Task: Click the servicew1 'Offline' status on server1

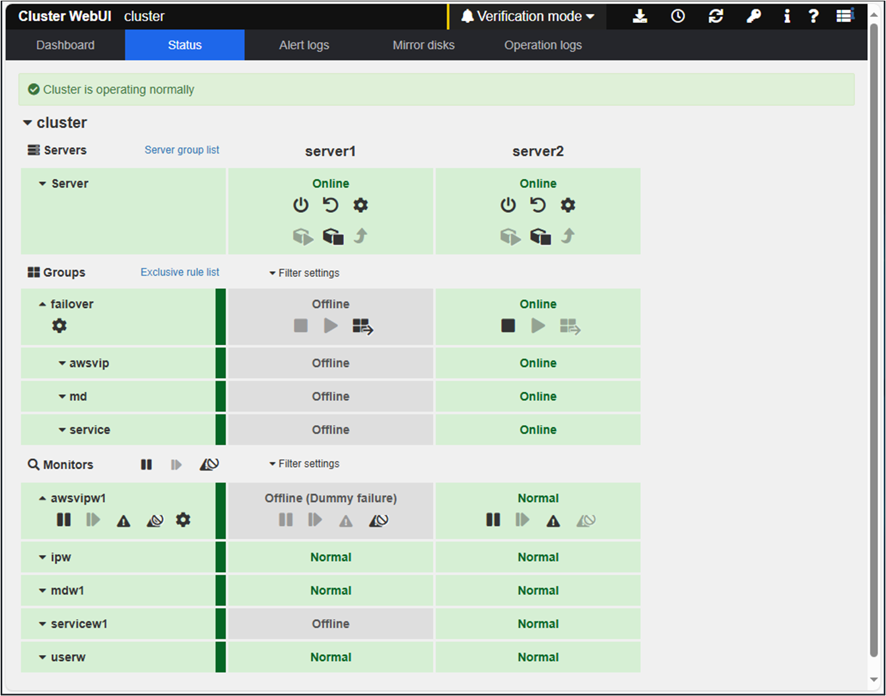Action: [331, 624]
